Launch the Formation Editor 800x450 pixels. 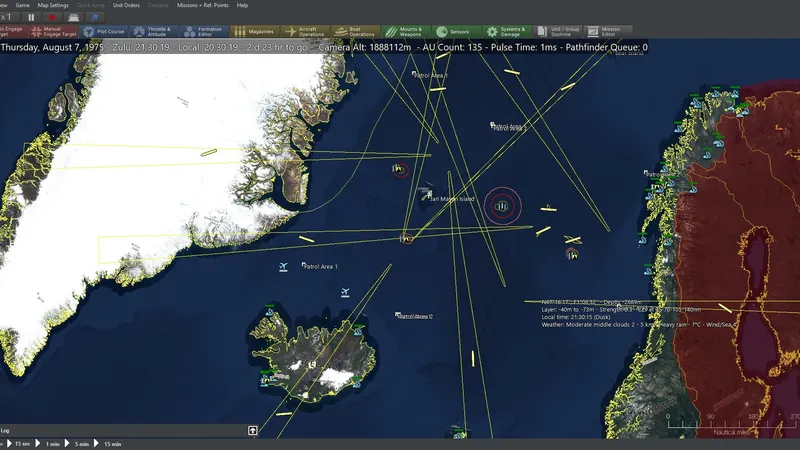(203, 32)
